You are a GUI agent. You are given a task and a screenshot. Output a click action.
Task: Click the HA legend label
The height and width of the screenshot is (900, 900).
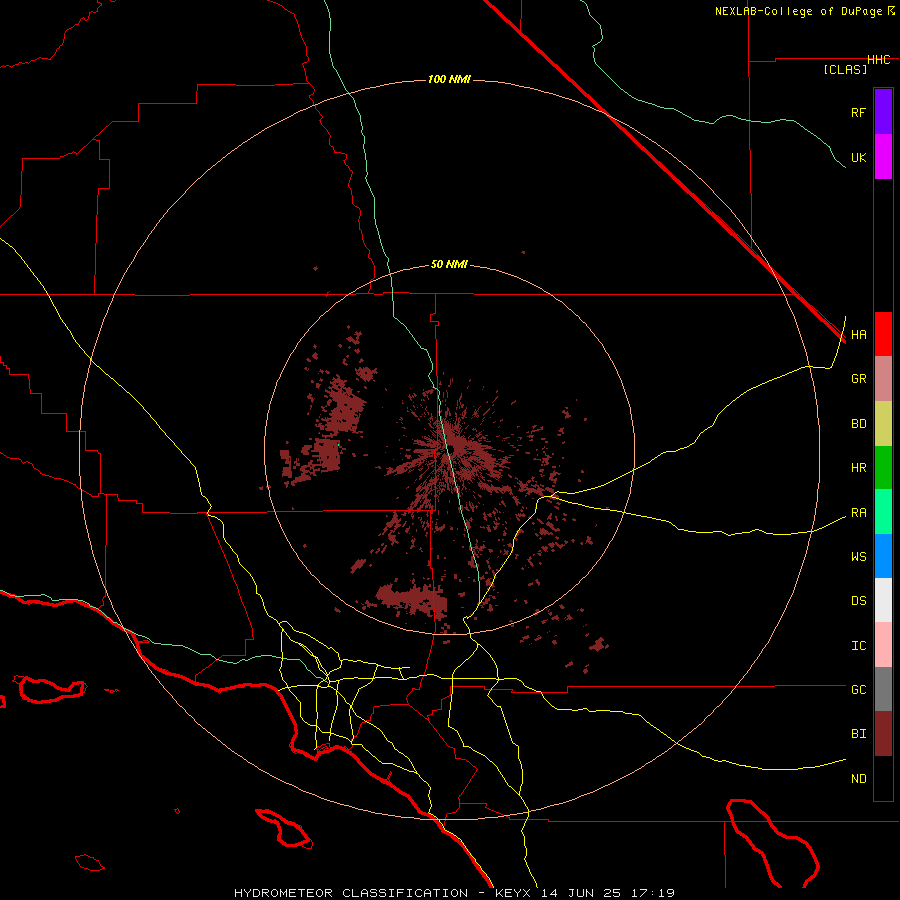[858, 335]
